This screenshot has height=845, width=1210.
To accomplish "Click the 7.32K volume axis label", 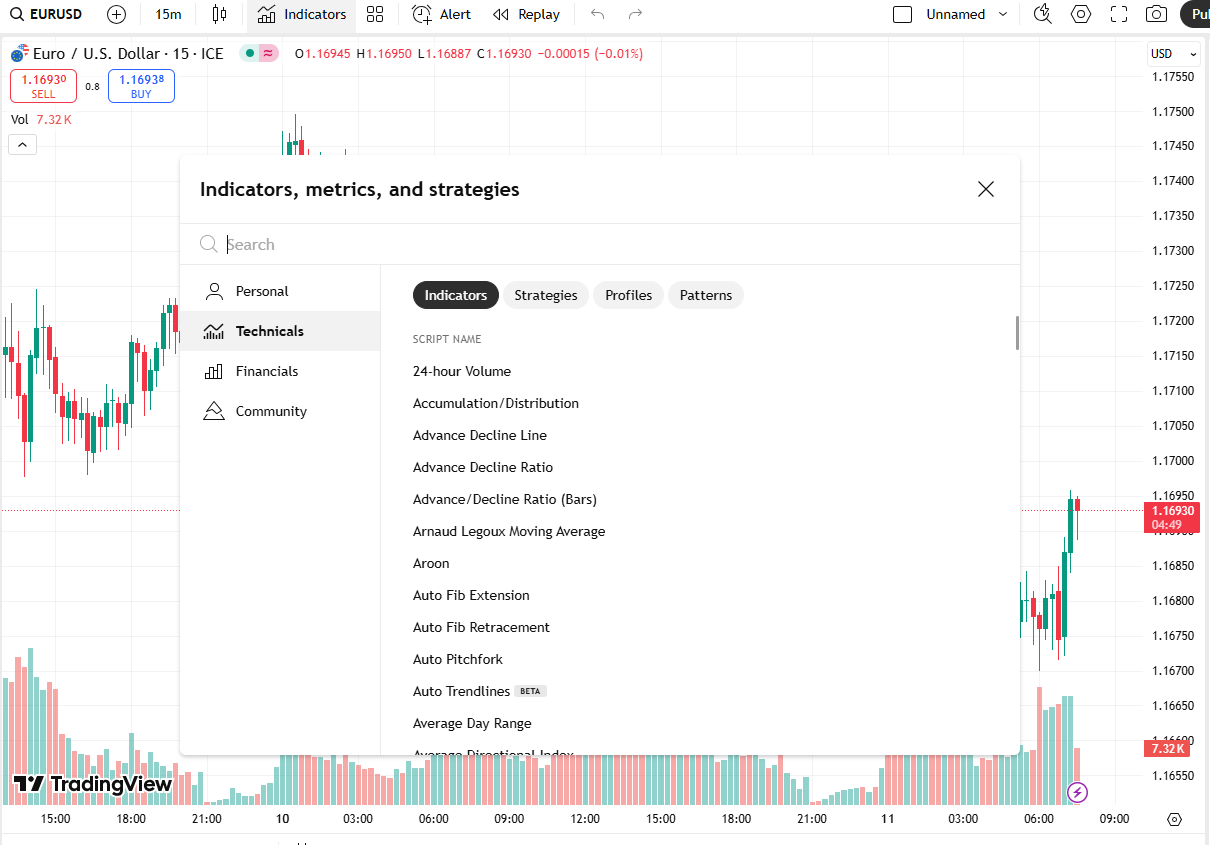I will tap(1167, 748).
